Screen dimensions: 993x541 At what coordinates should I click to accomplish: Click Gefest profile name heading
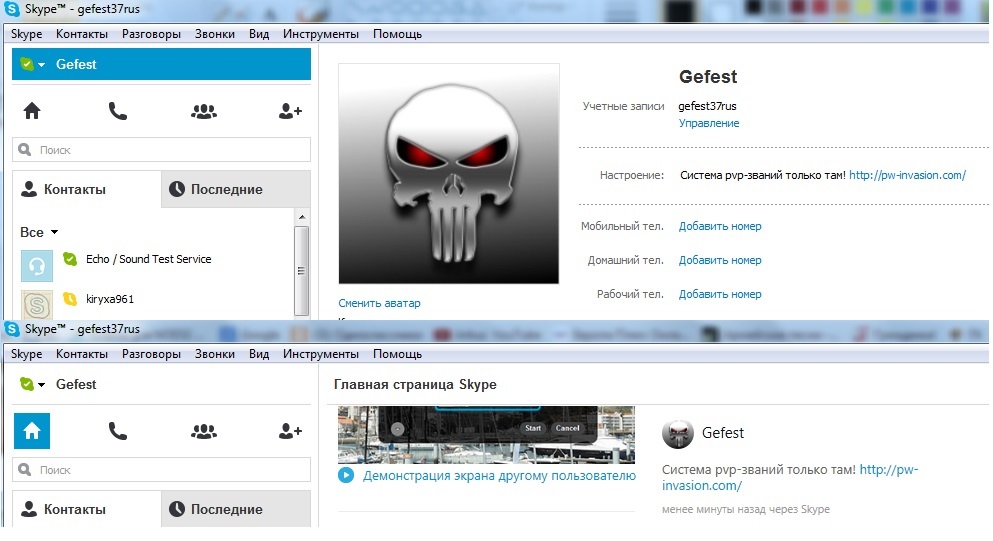click(x=708, y=77)
